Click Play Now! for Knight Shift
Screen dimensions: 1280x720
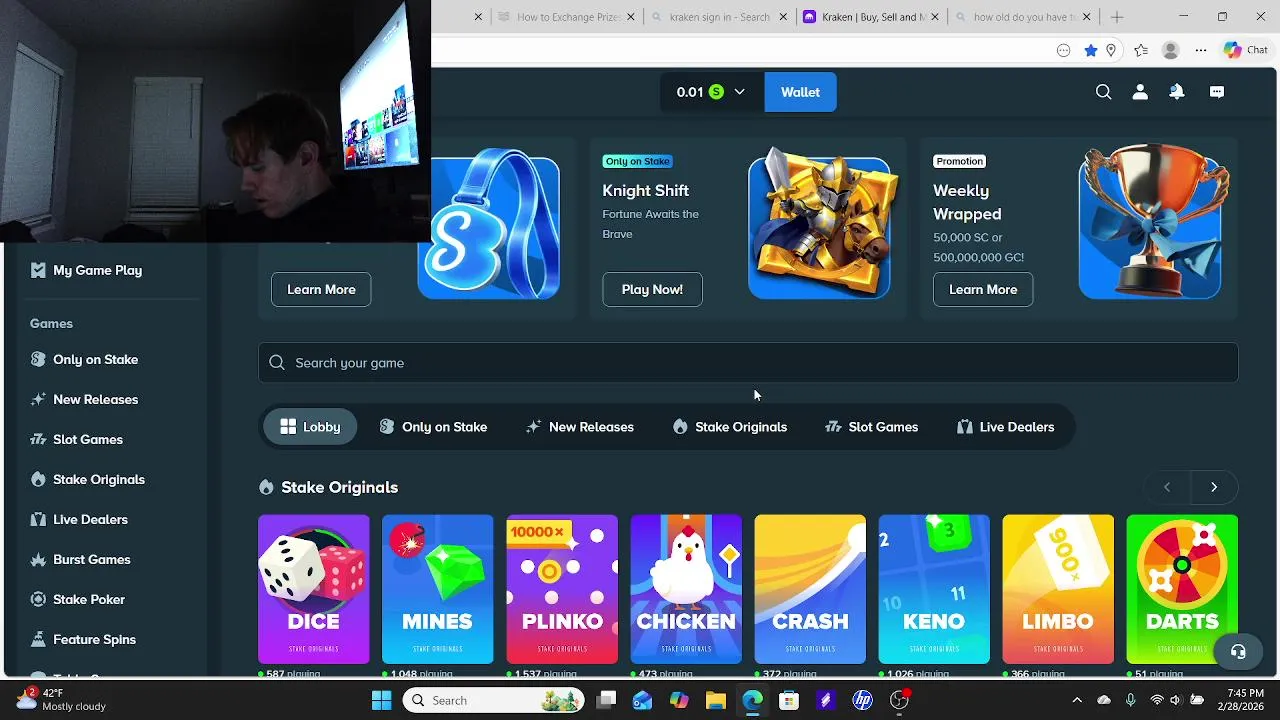[652, 289]
